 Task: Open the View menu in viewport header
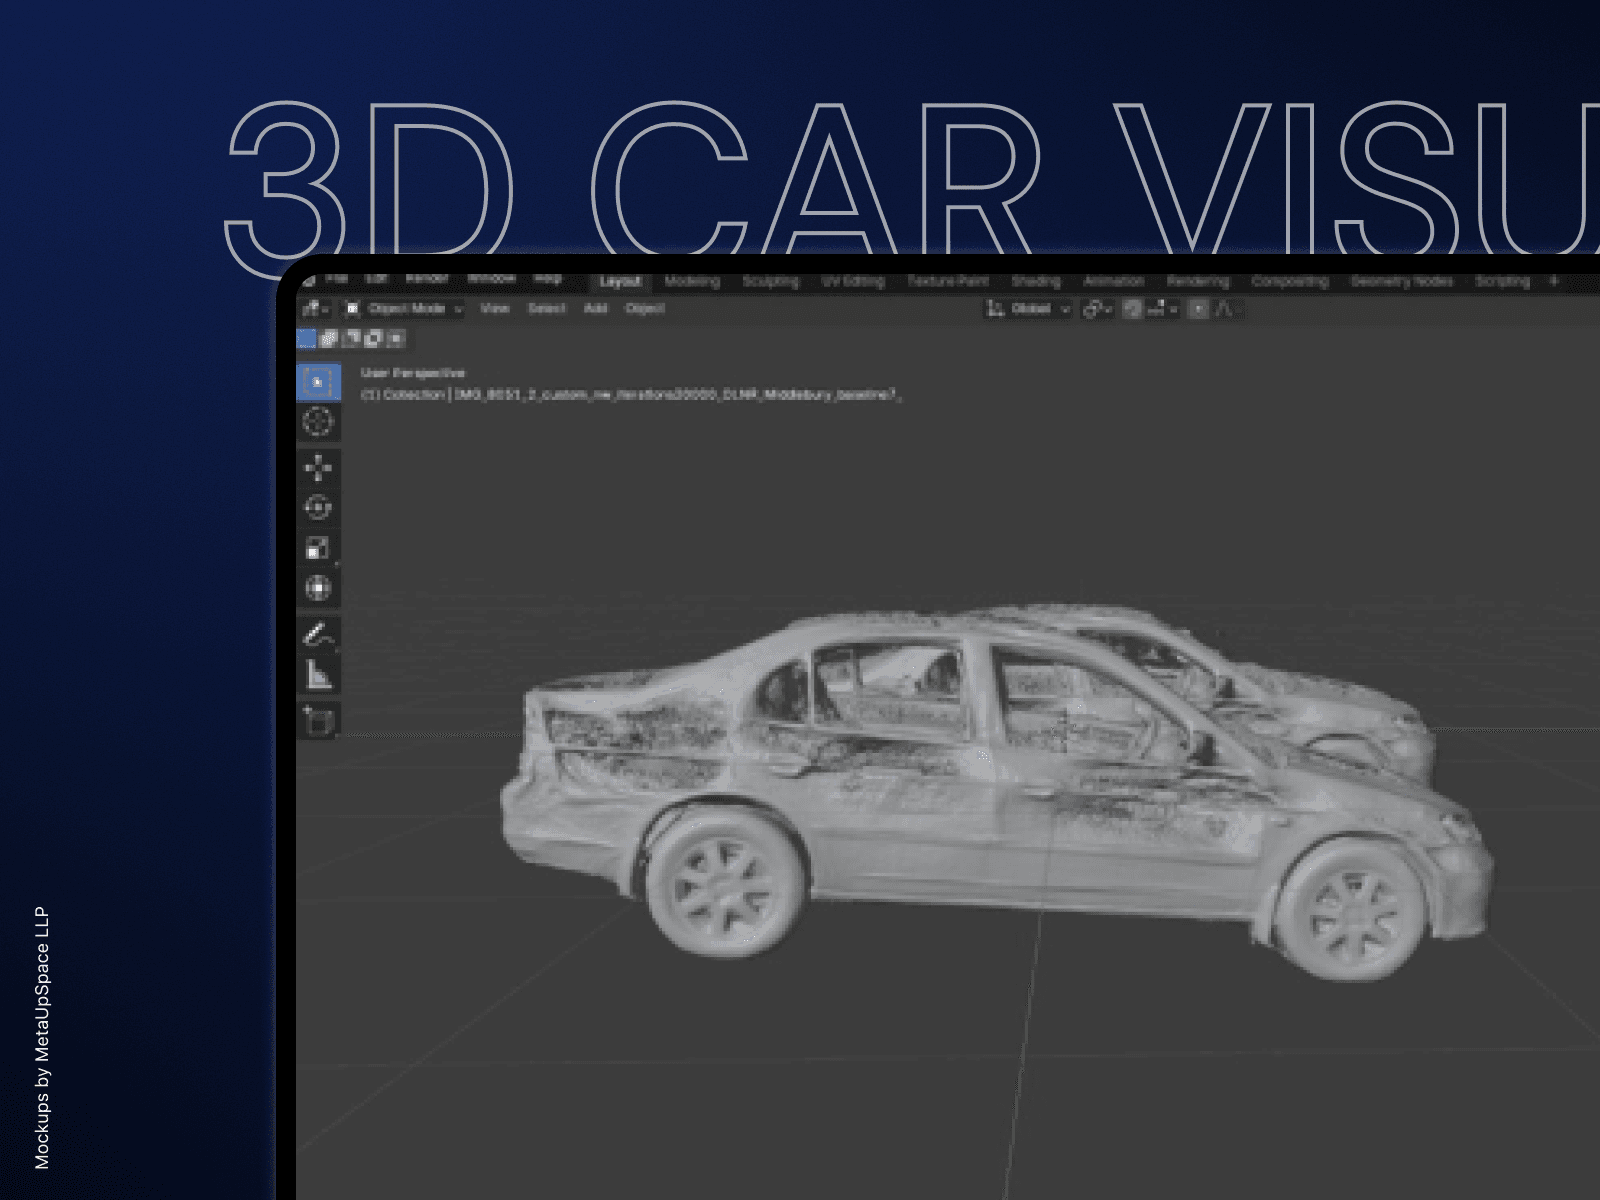(x=495, y=309)
